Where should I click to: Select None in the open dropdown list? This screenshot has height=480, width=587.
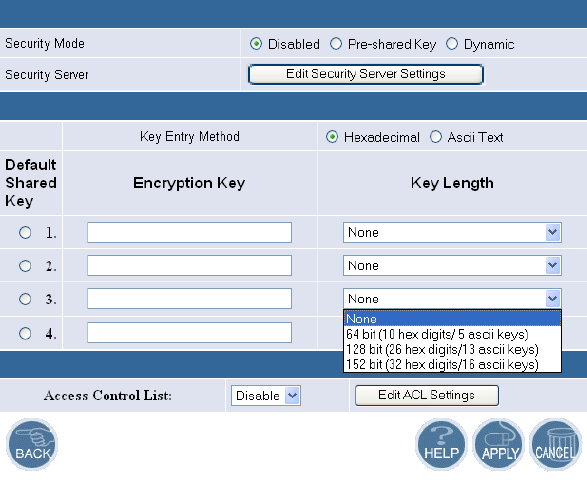click(452, 319)
